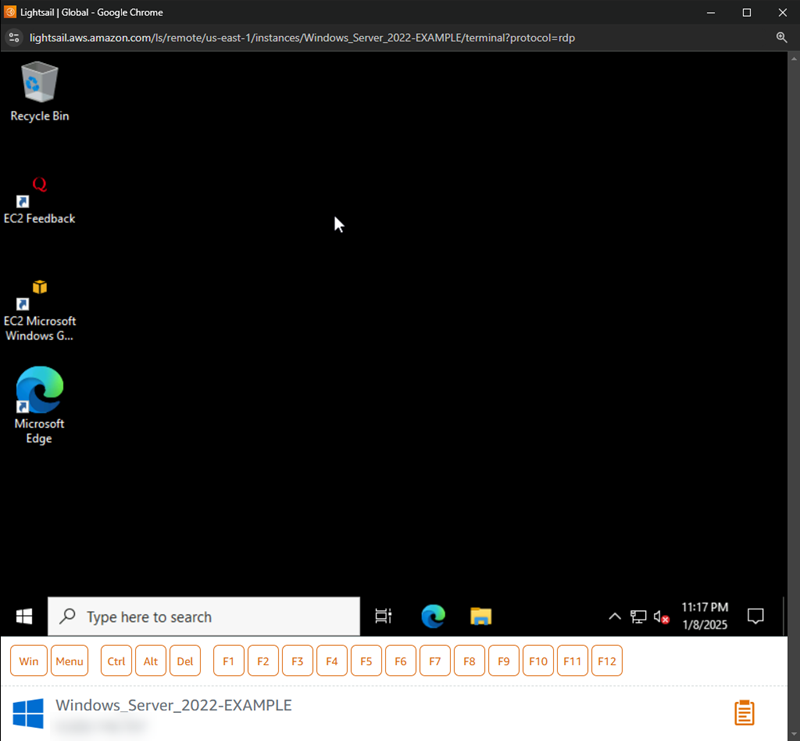The image size is (800, 741).
Task: Toggle the Ctrl virtual key
Action: coord(115,660)
